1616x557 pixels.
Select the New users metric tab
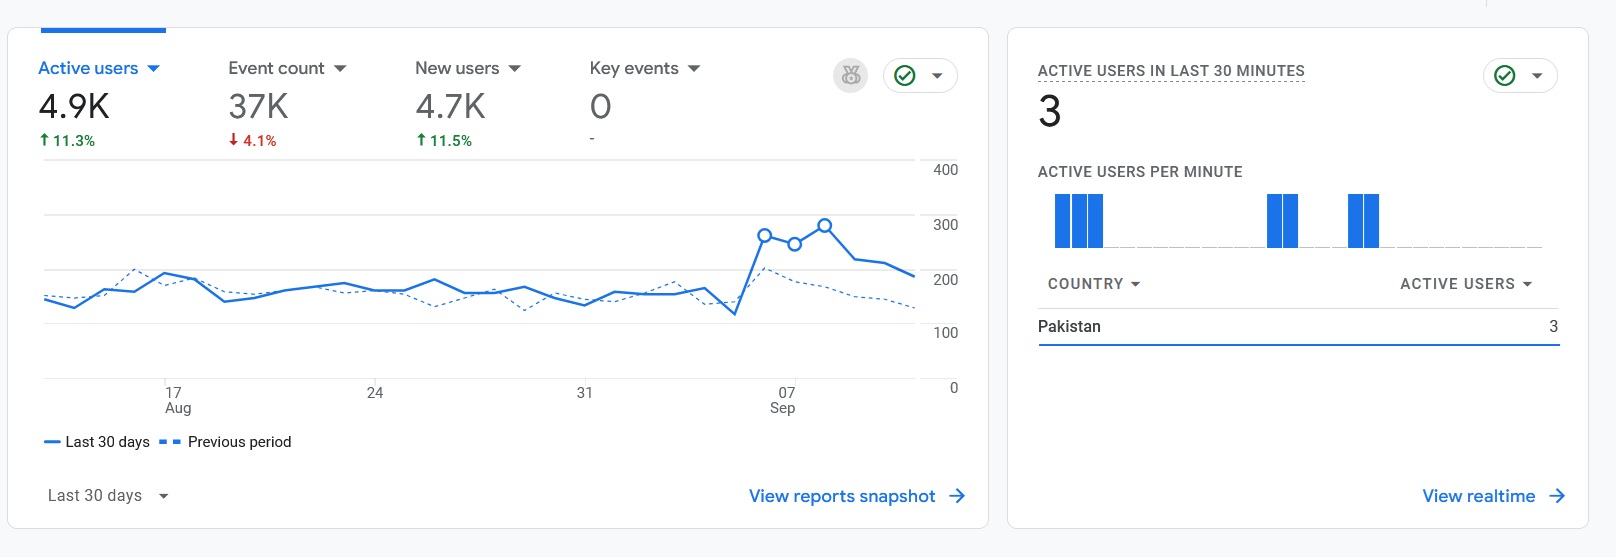click(x=457, y=68)
